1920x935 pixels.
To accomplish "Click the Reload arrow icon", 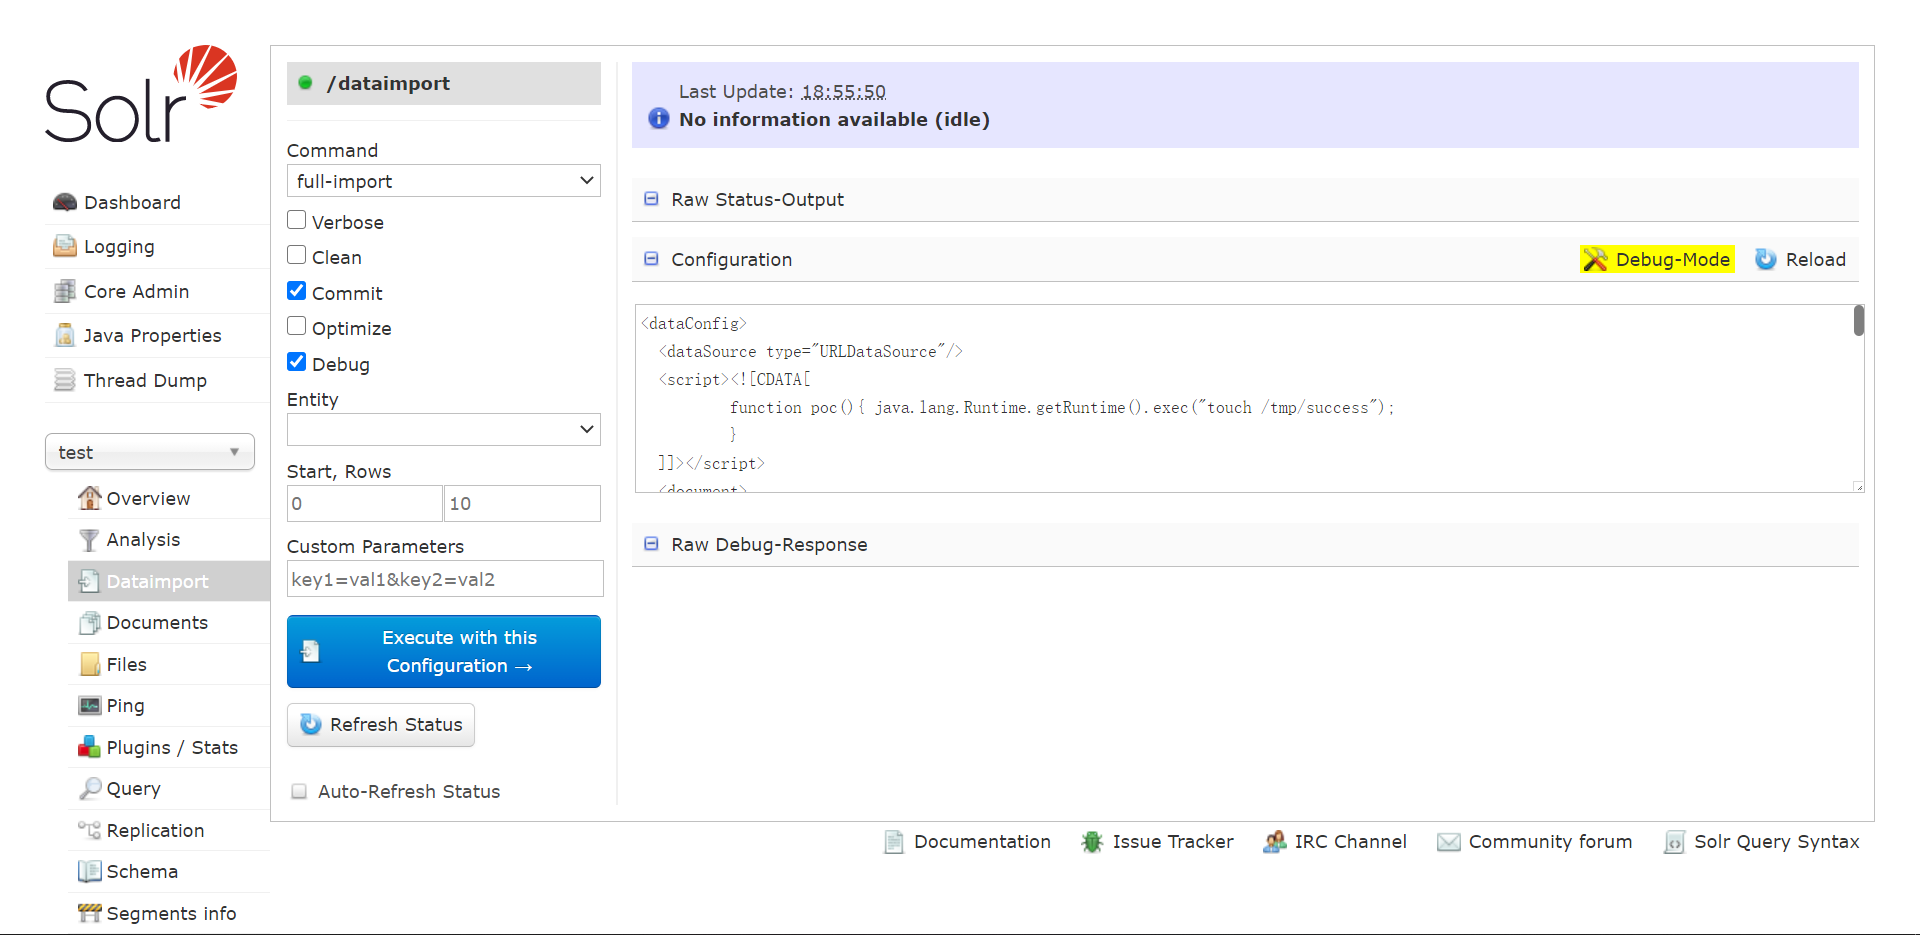I will [1766, 259].
